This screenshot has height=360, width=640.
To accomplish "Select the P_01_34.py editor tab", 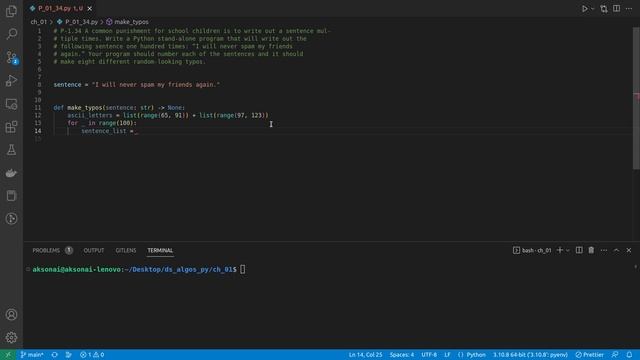I will point(60,9).
